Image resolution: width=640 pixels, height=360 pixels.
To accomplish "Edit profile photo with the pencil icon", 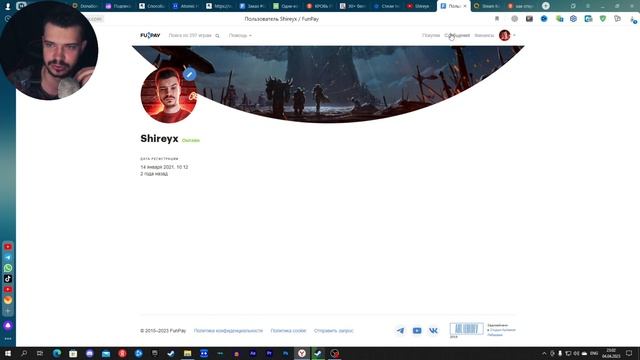I will 189,75.
